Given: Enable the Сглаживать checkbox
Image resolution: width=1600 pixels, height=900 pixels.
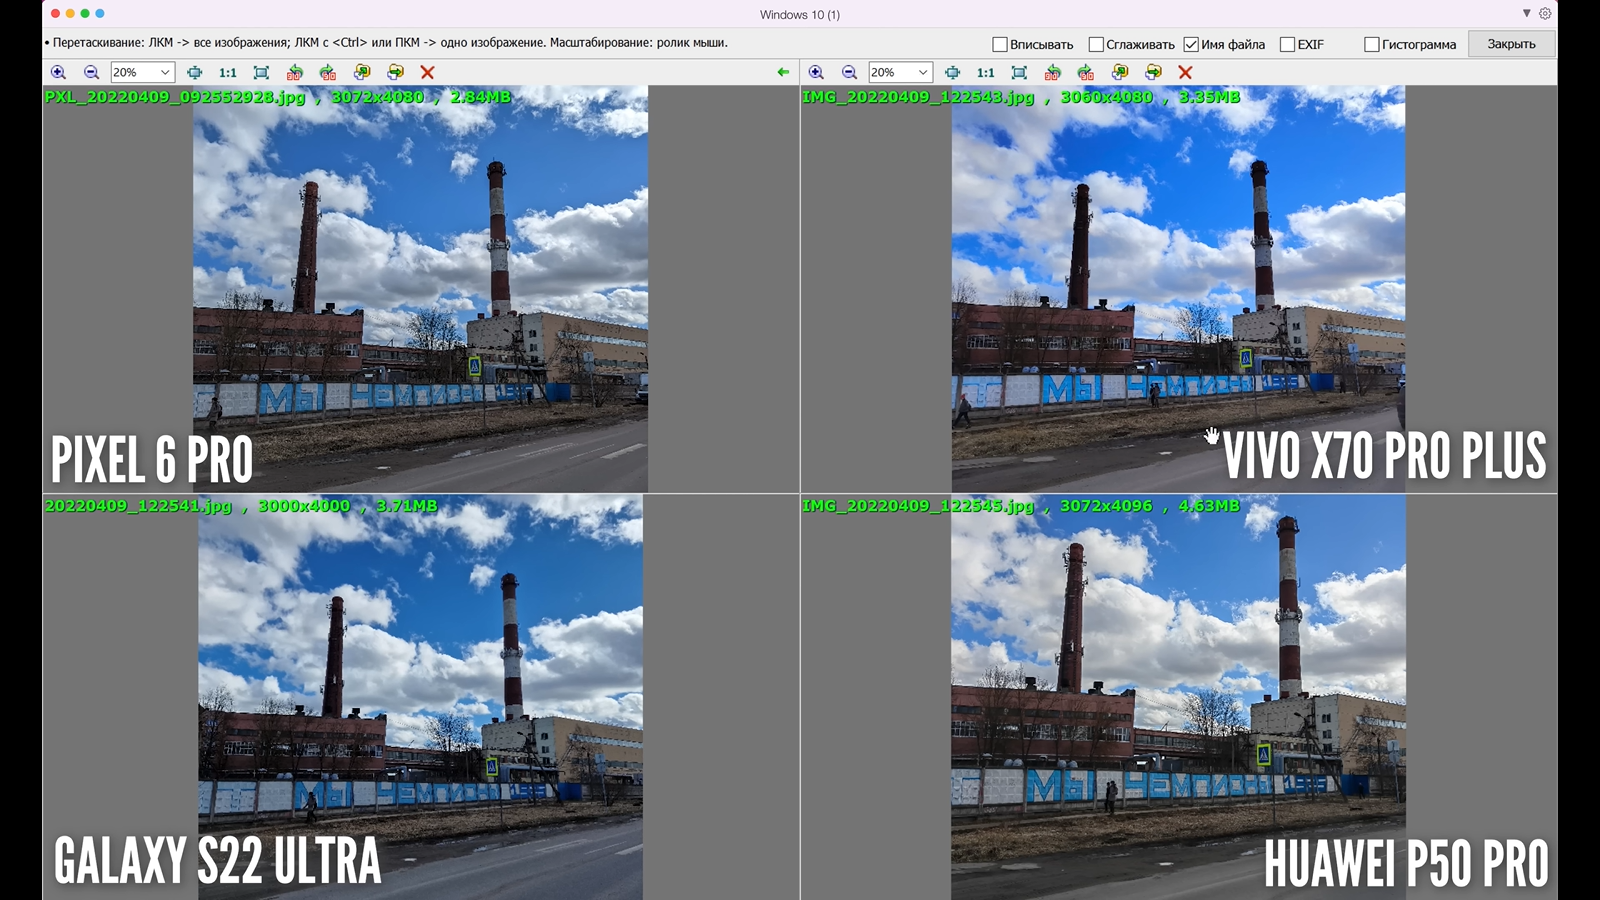Looking at the screenshot, I should 1096,44.
